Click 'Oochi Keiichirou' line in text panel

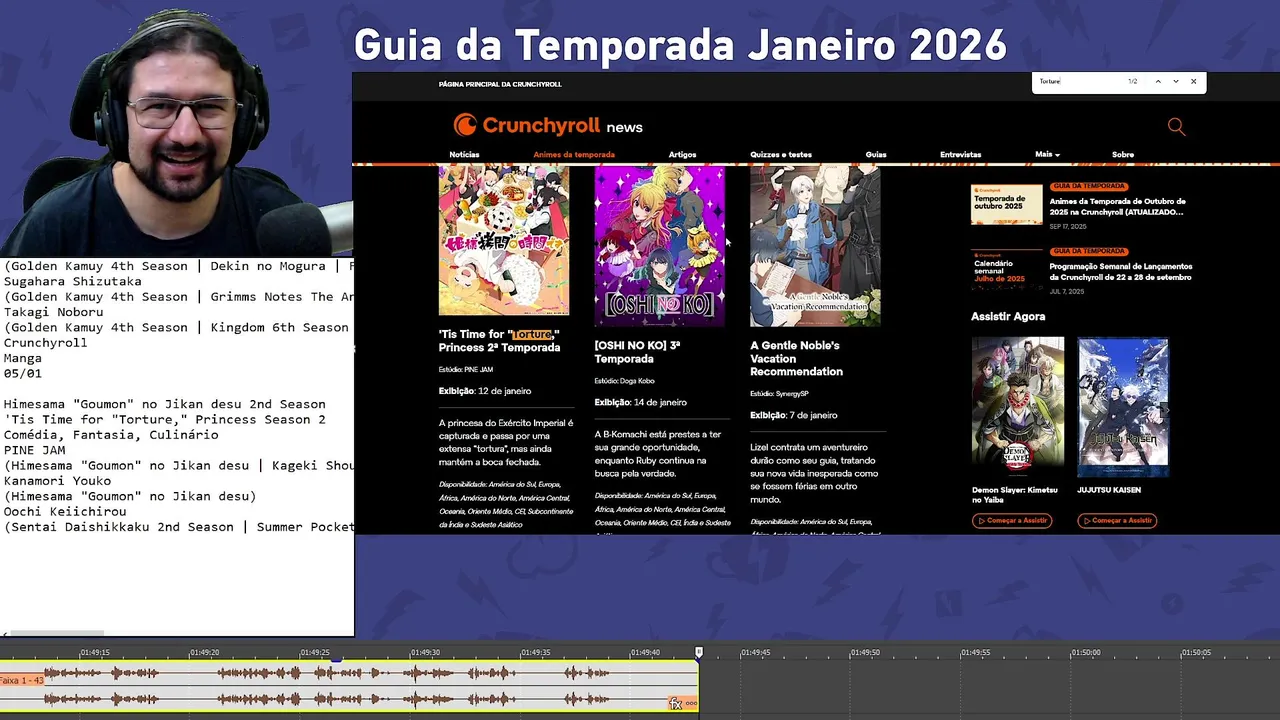pyautogui.click(x=65, y=512)
